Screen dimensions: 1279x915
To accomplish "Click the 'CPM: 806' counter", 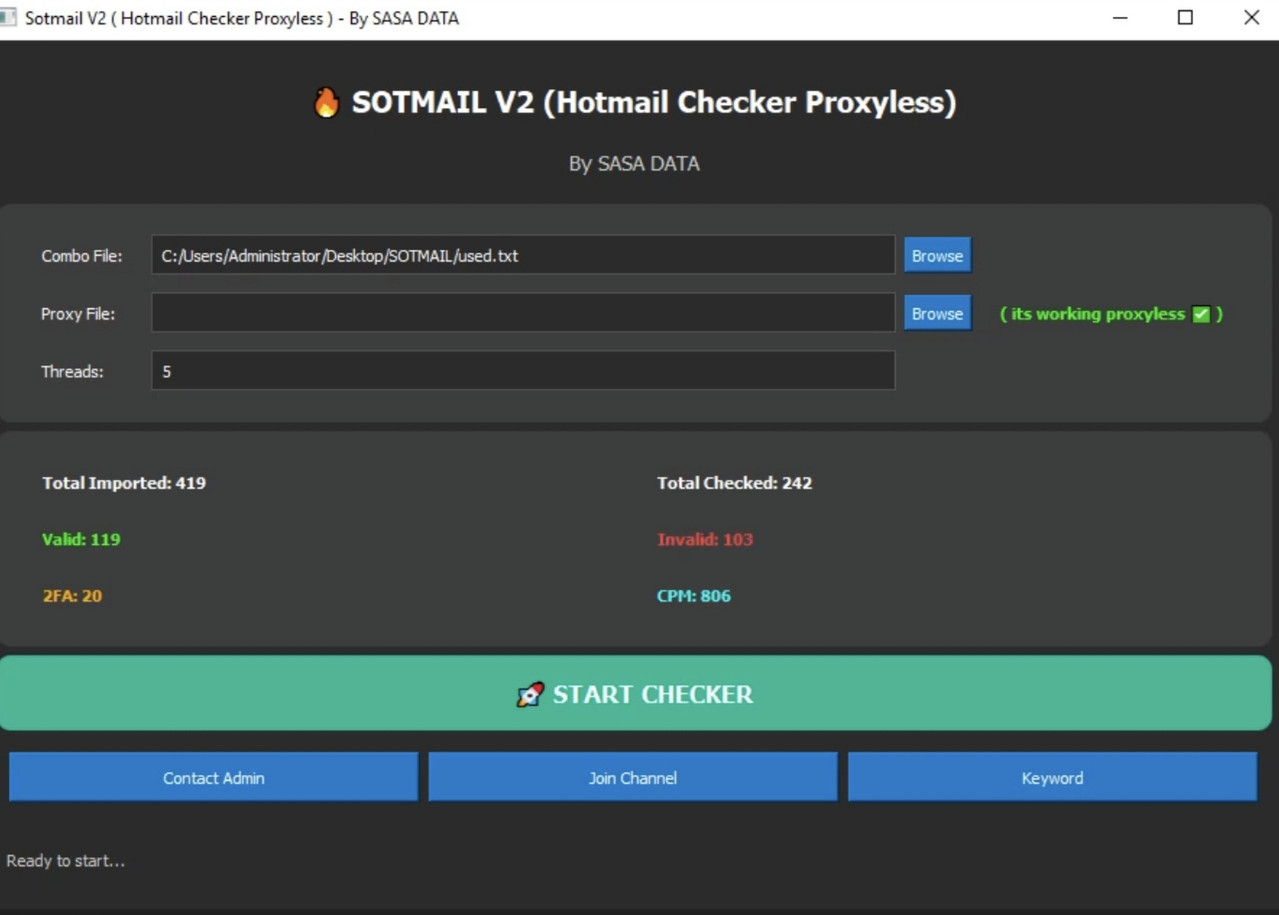I will pos(694,596).
